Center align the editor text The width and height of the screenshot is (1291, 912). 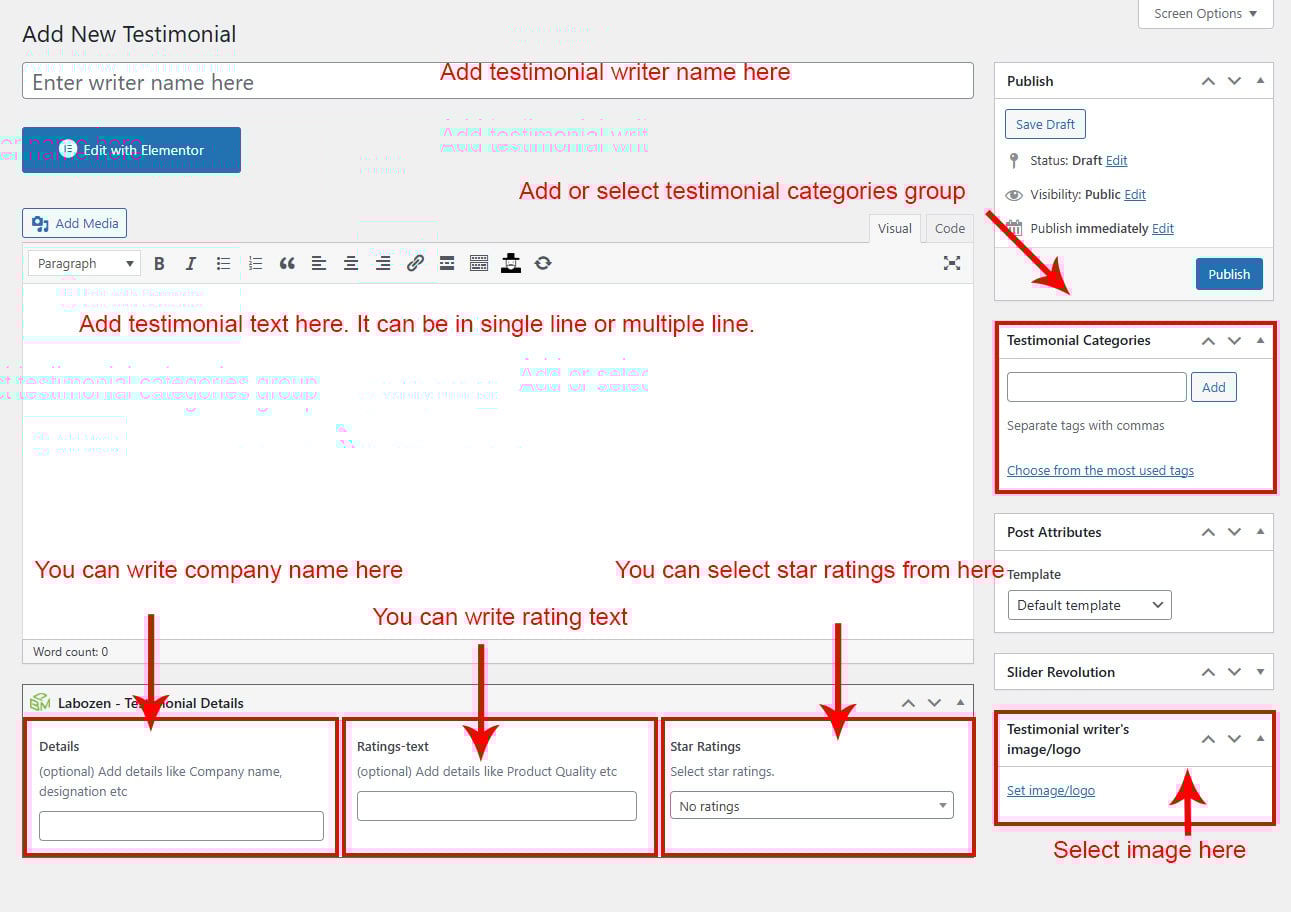(351, 263)
